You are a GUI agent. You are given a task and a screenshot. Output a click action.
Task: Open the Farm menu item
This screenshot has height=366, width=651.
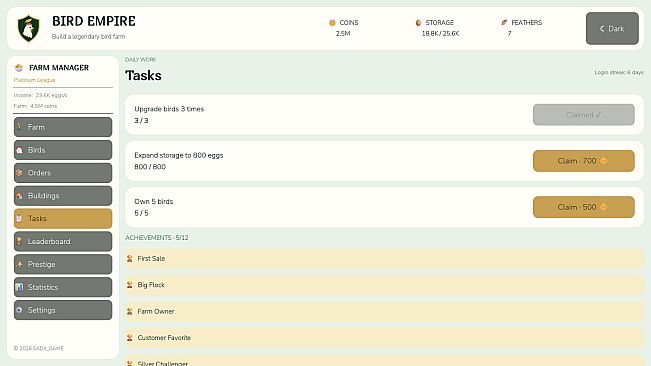(63, 127)
